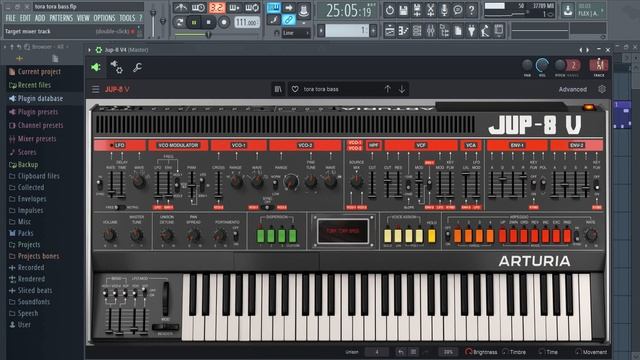The height and width of the screenshot is (360, 640).
Task: Open the mixer view icon
Action: 431,31
